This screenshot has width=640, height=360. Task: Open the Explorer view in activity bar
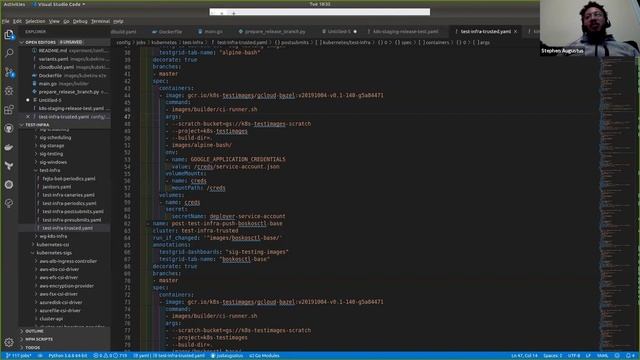pos(9,35)
